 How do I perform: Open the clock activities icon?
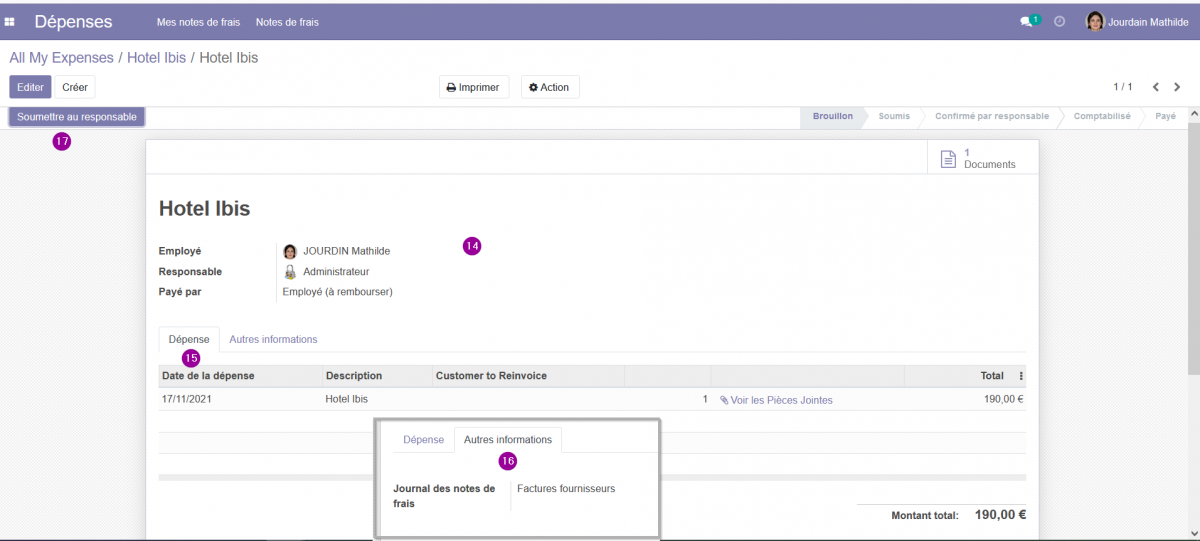coord(1060,21)
